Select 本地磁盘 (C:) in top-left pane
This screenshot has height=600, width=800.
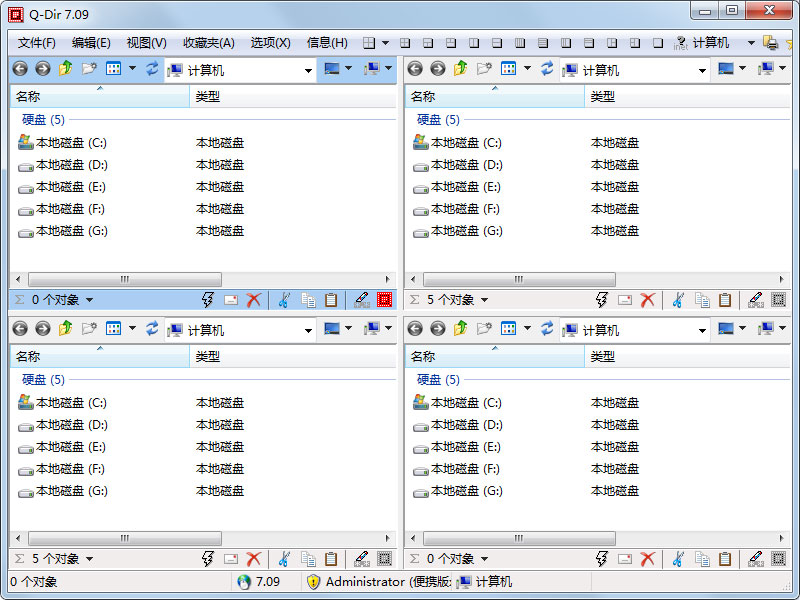tap(62, 143)
